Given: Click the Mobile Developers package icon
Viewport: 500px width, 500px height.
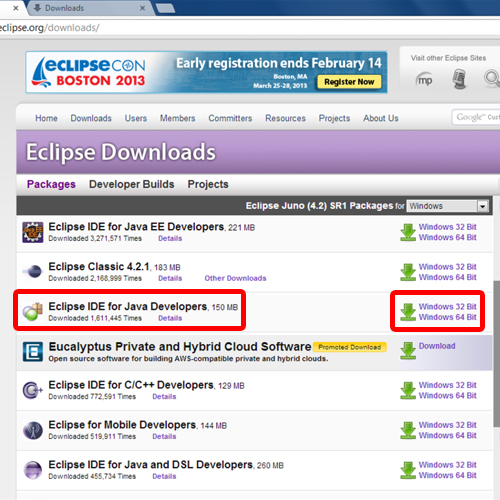Looking at the screenshot, I should tap(33, 430).
